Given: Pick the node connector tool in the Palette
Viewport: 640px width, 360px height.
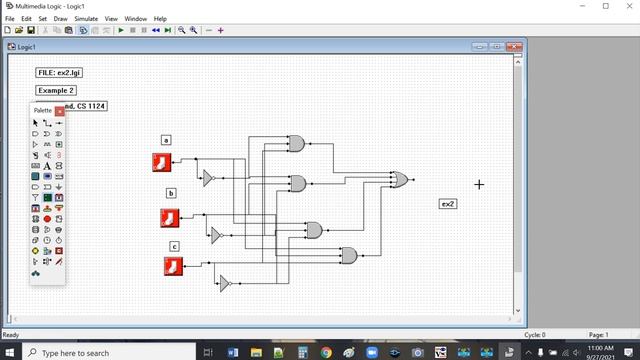Looking at the screenshot, I should (59, 123).
